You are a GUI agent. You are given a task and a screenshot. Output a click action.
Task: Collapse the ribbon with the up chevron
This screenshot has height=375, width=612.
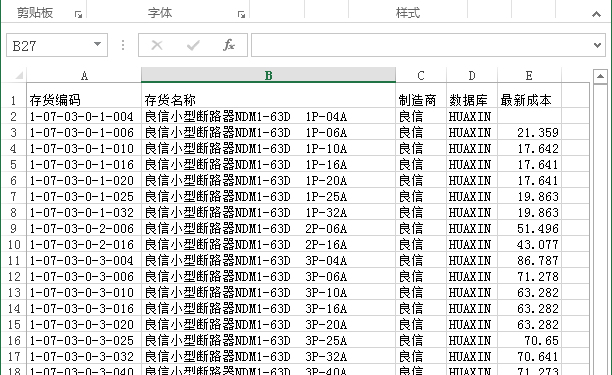(596, 14)
